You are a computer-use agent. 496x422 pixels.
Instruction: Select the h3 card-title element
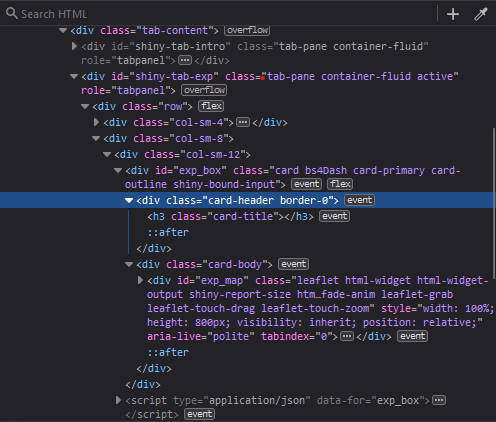230,217
